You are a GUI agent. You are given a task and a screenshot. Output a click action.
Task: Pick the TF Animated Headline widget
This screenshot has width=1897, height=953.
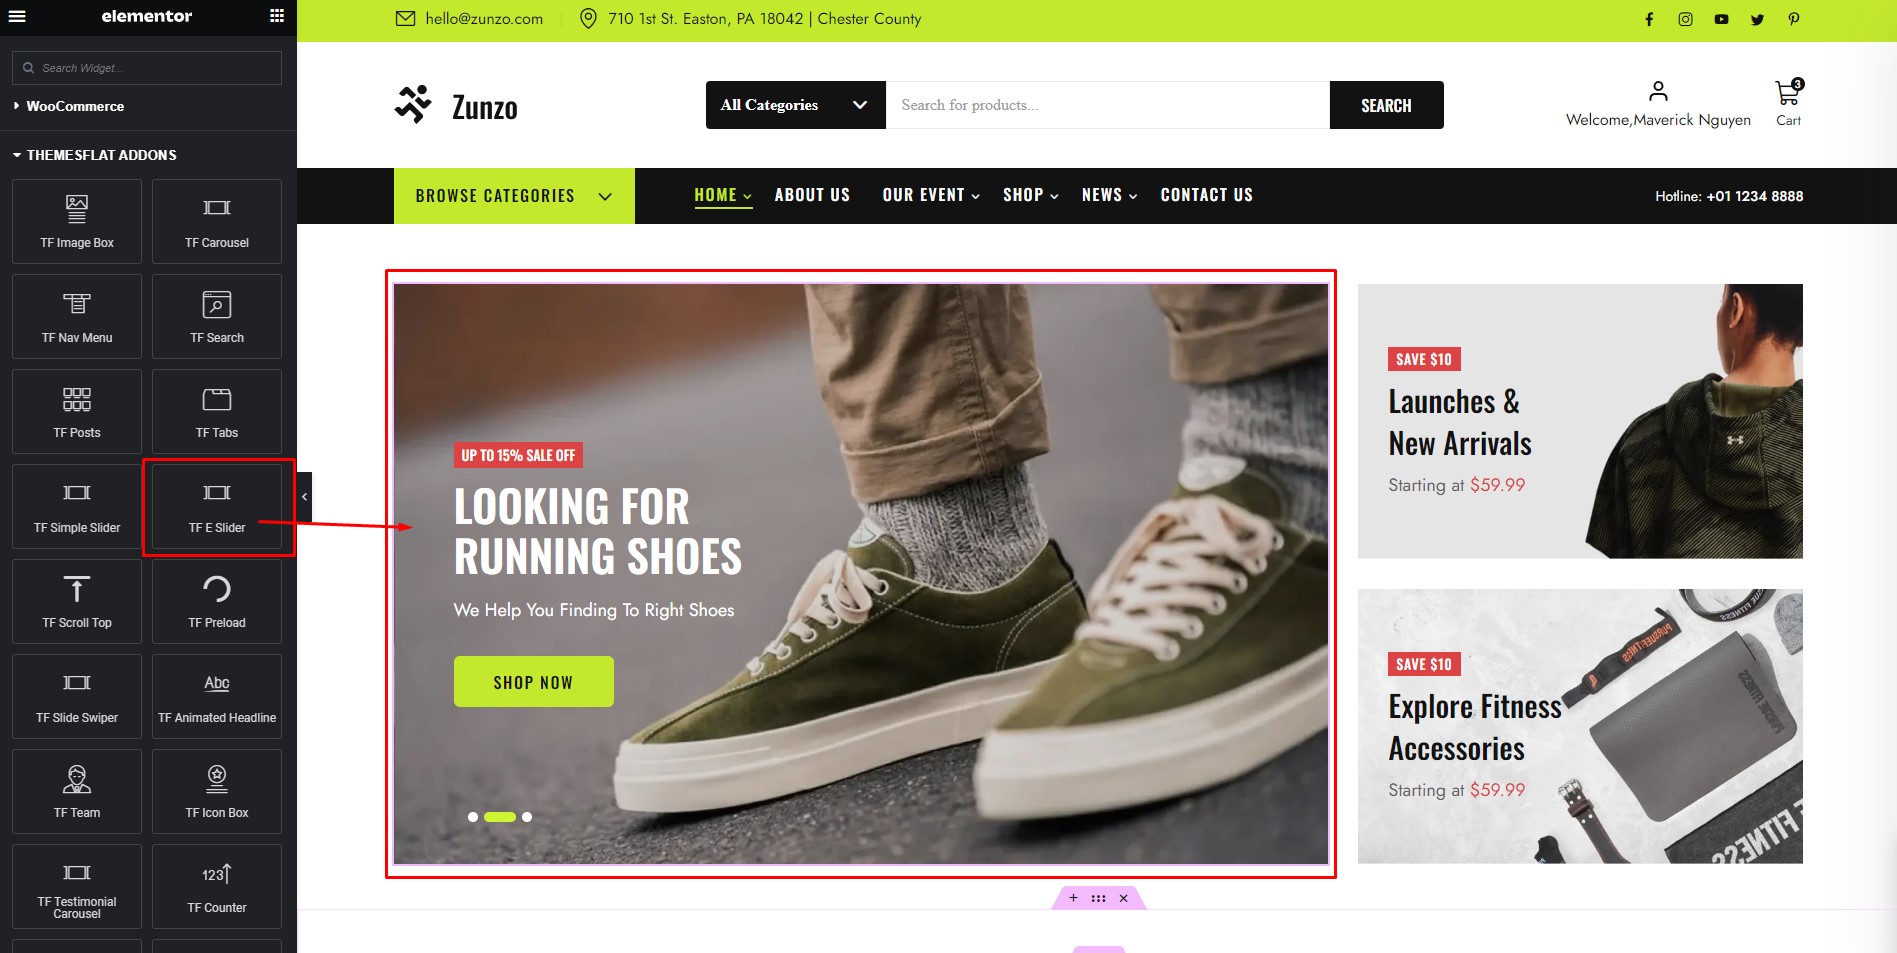(x=217, y=697)
